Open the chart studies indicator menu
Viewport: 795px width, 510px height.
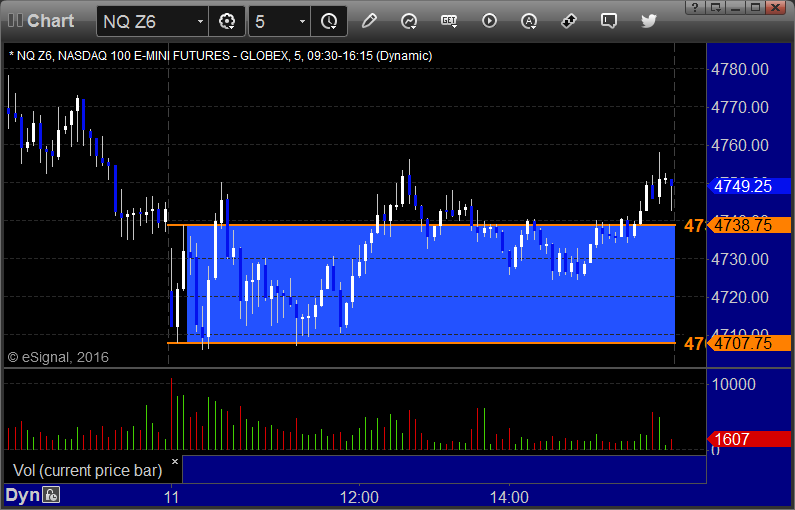(409, 21)
